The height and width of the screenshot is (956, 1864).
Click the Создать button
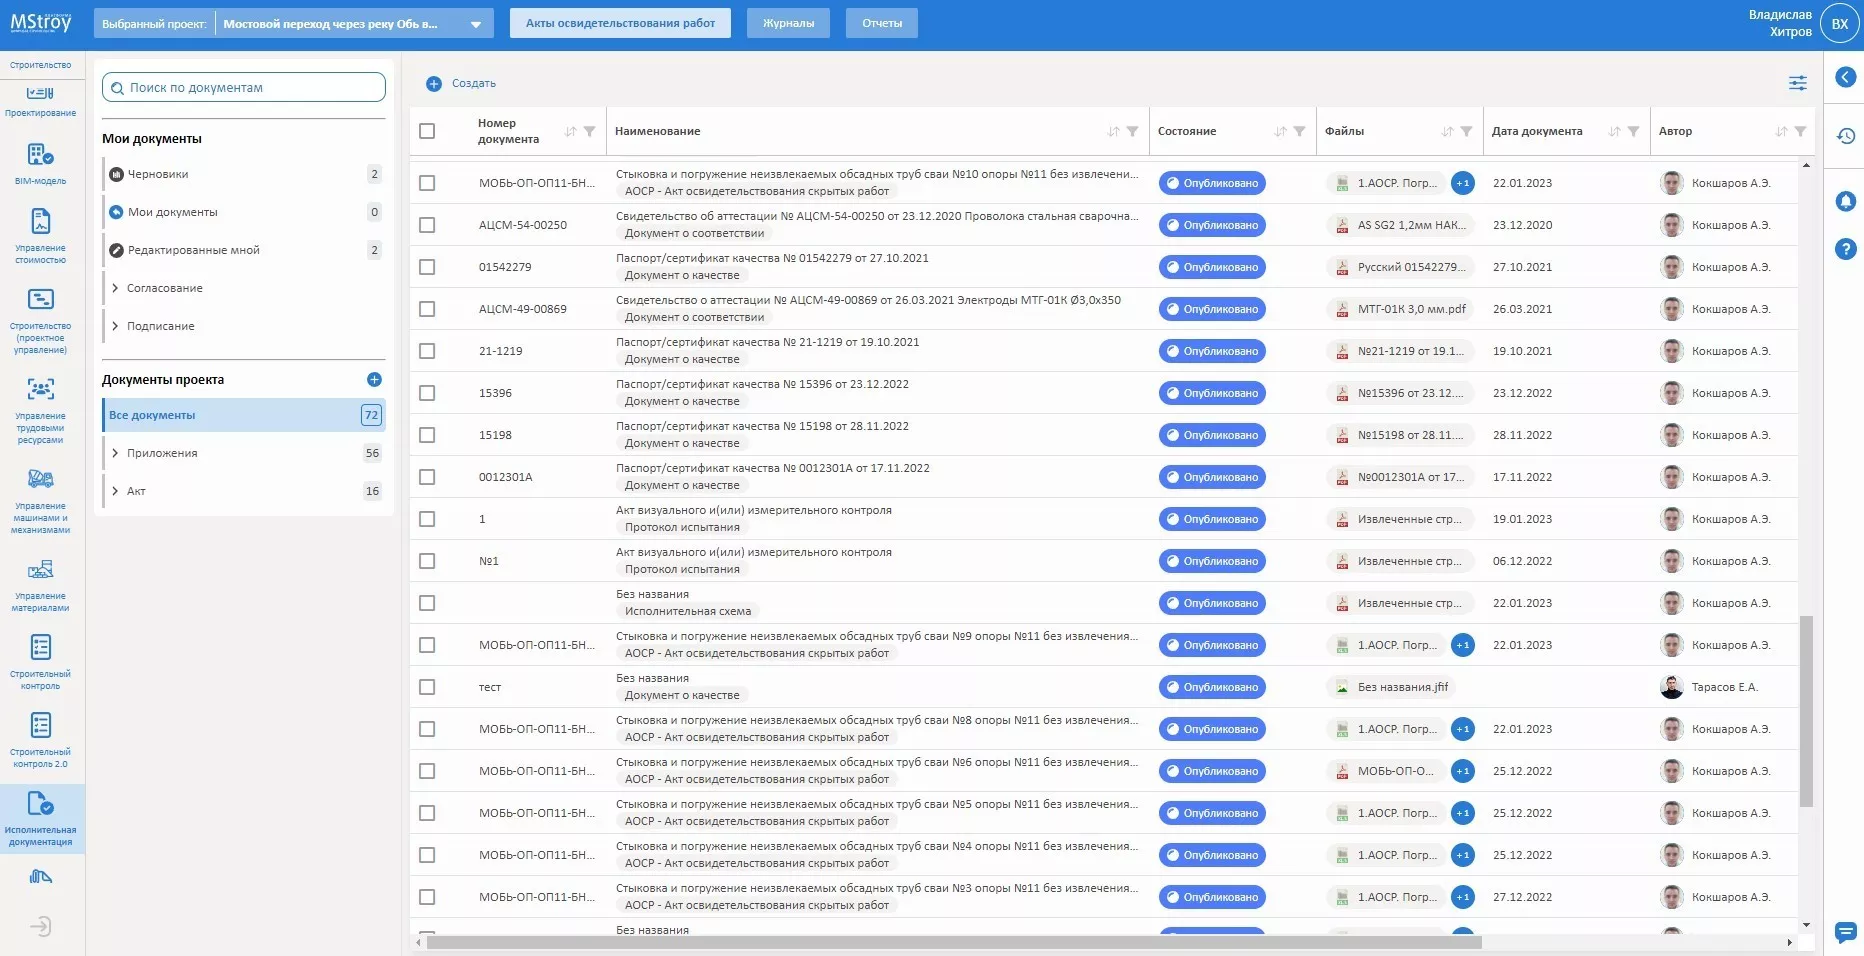[x=461, y=84]
